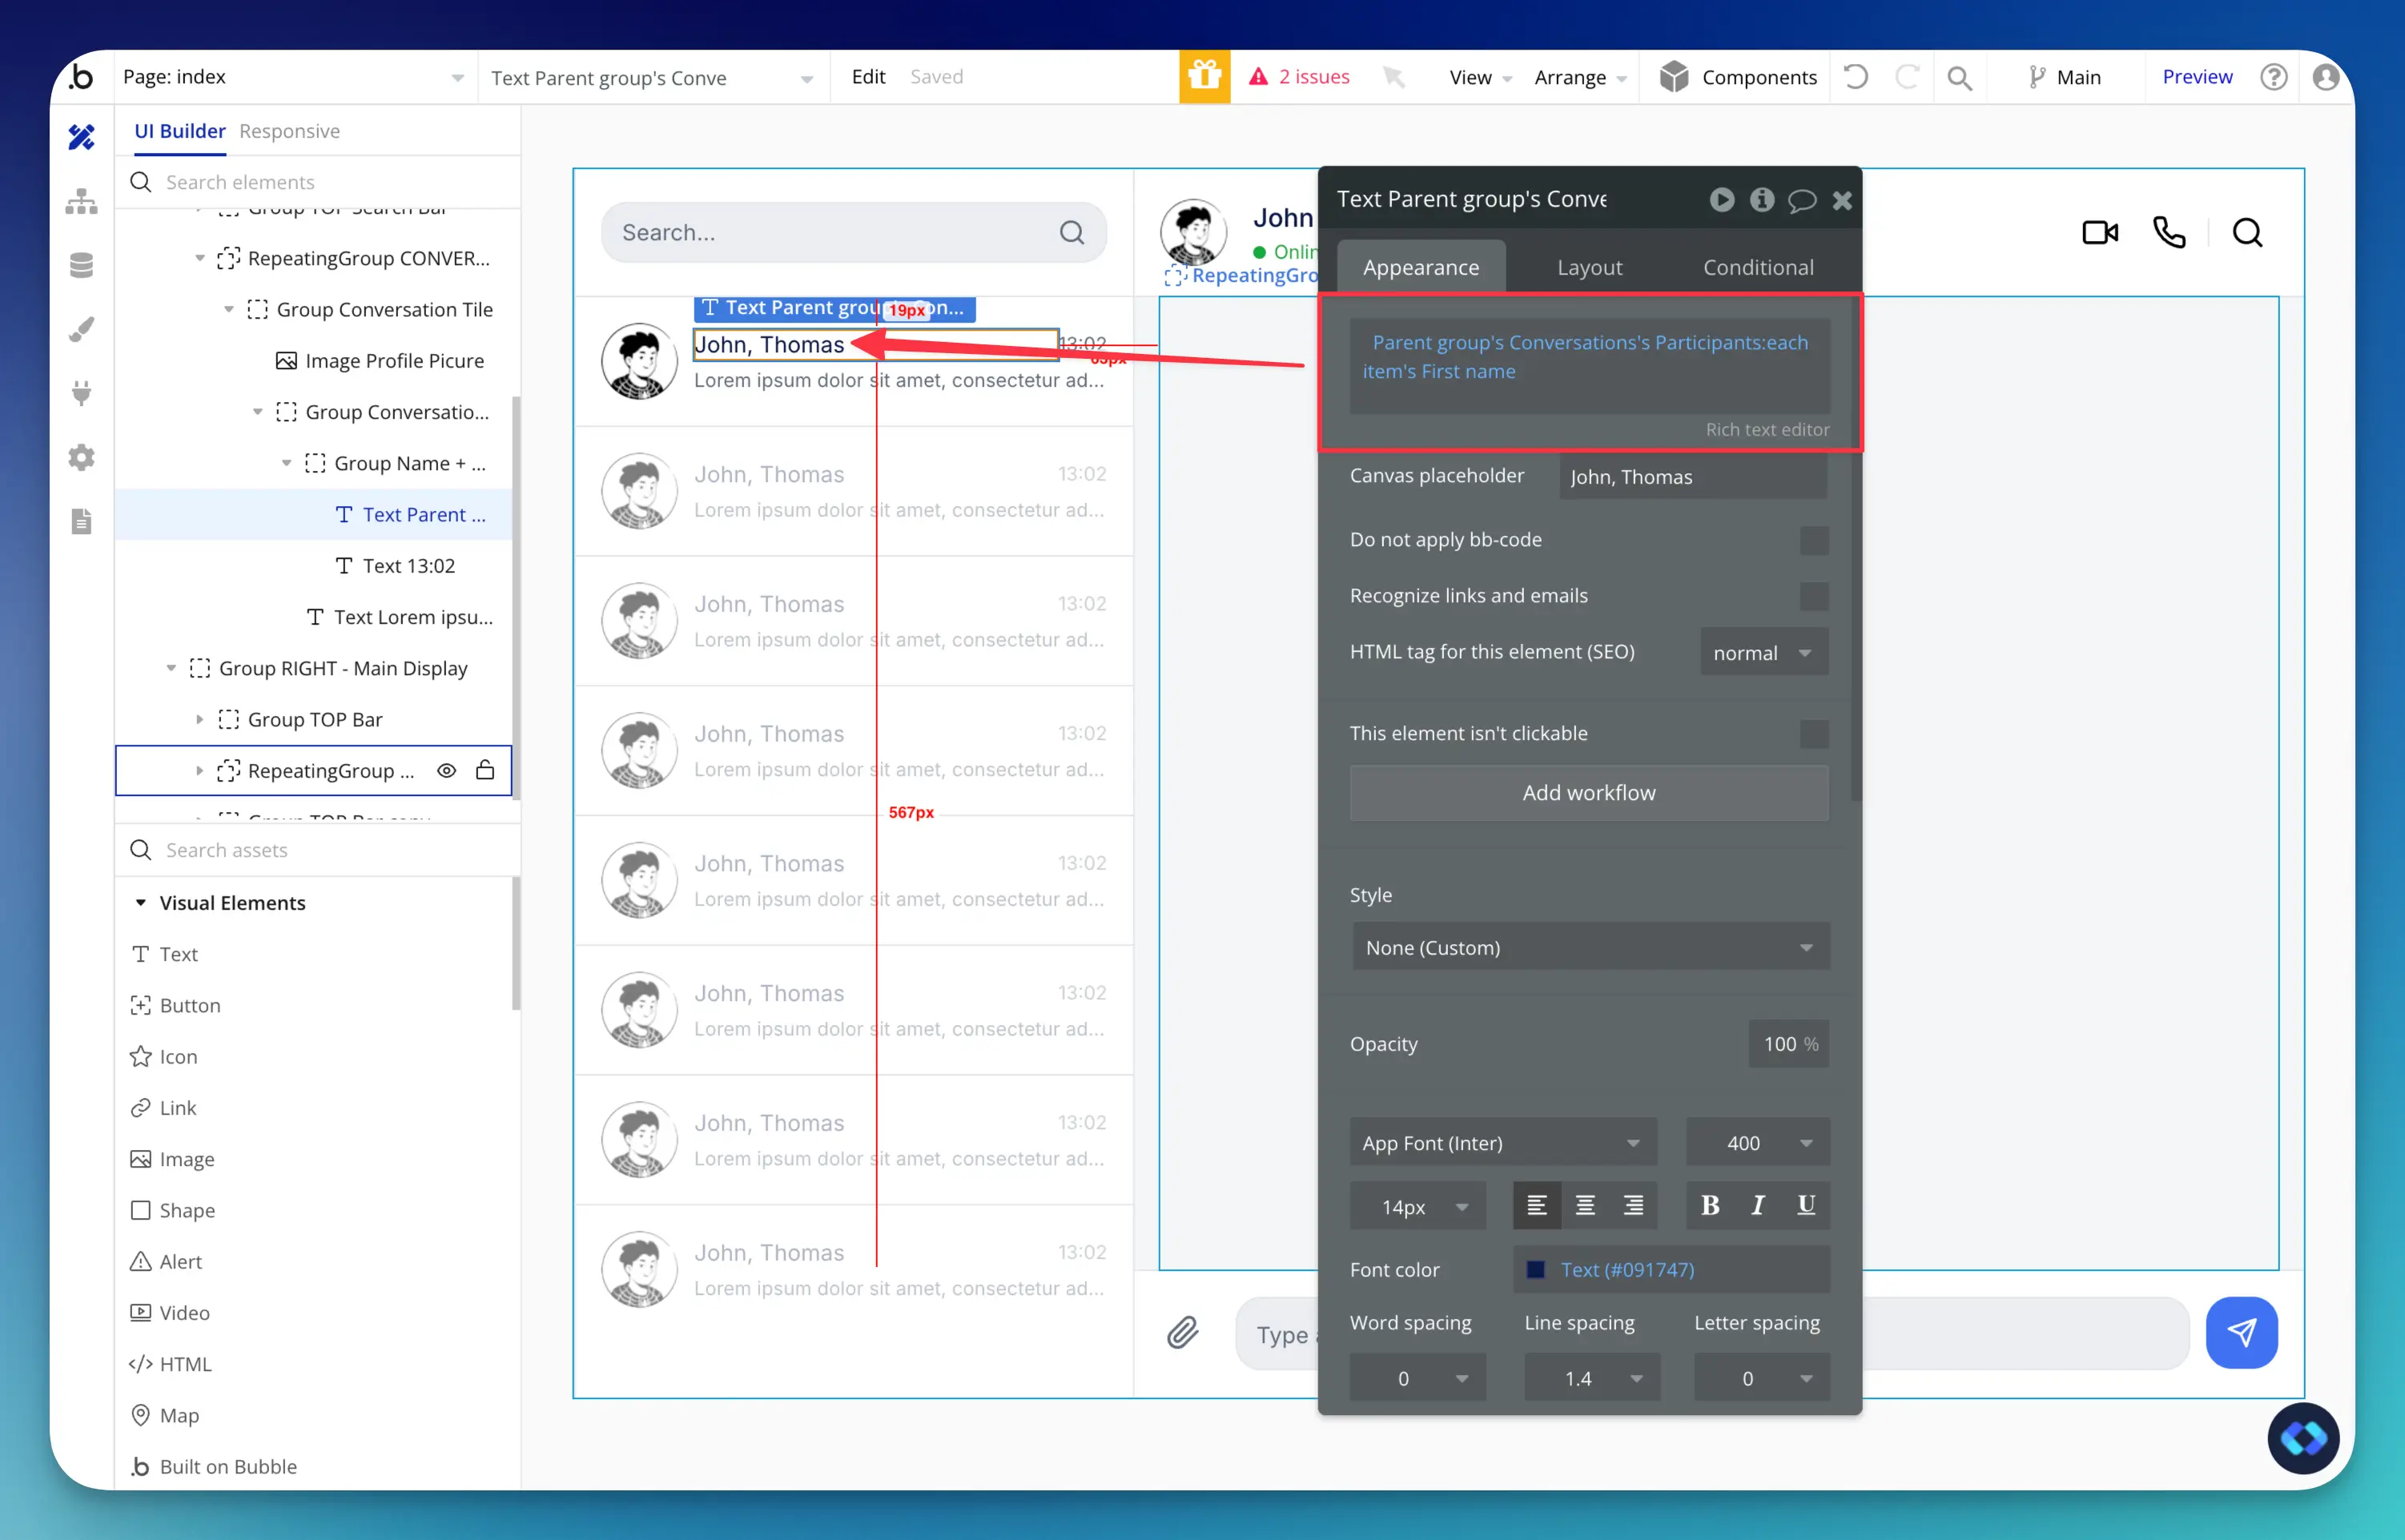
Task: Check This element isn't clickable box
Action: tap(1814, 734)
